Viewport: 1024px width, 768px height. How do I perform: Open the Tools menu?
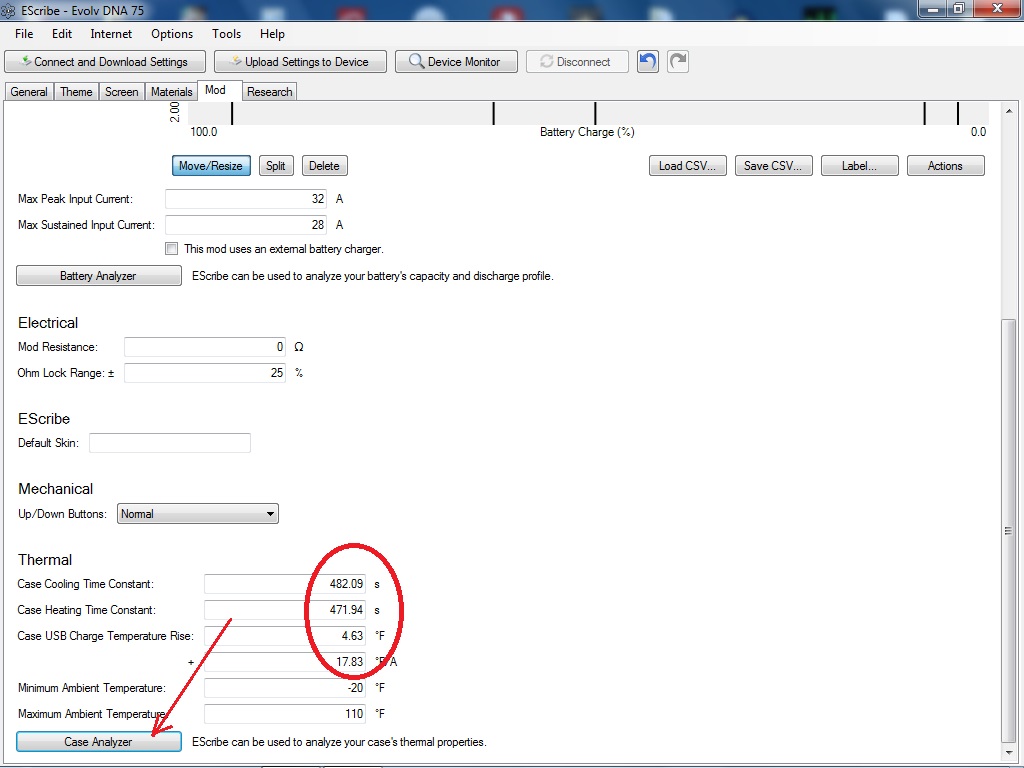[226, 34]
